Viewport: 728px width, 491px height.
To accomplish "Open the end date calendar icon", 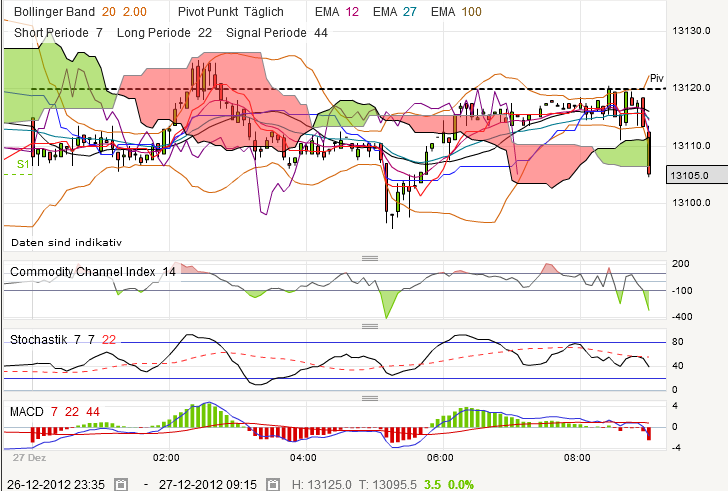I will coord(273,485).
